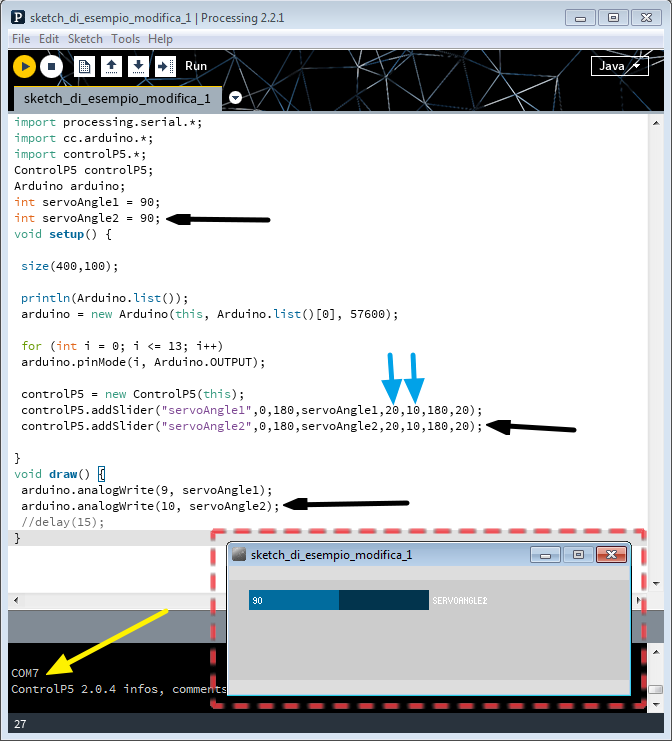Image resolution: width=672 pixels, height=741 pixels.
Task: Run the sketch with the play button
Action: click(x=25, y=66)
